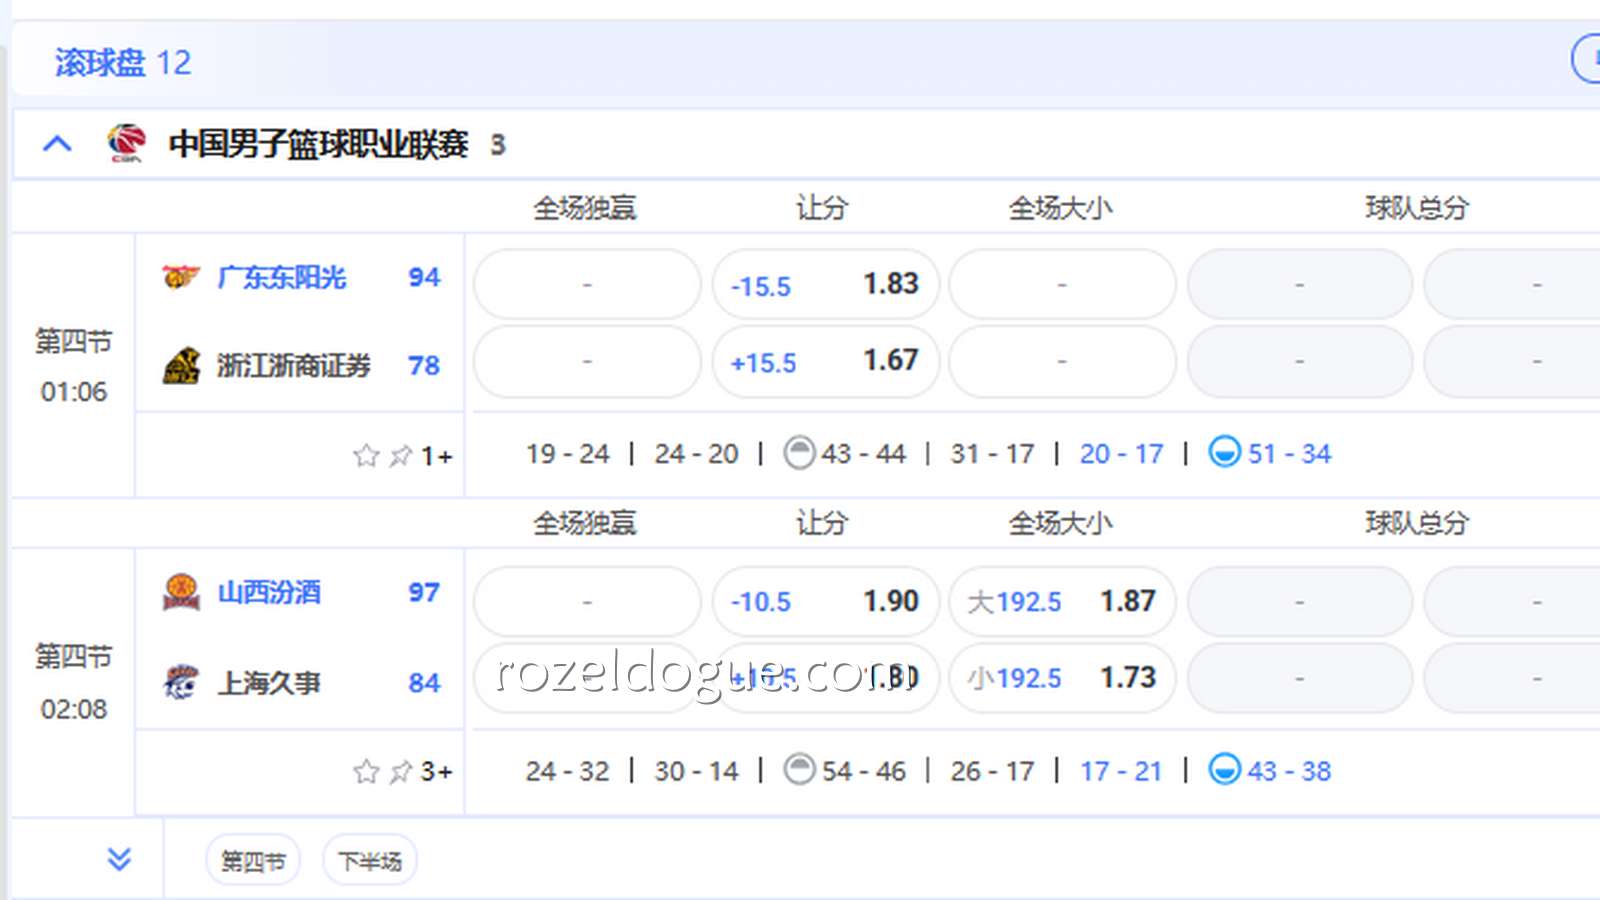Click 上海久事 score 84
The image size is (1600, 900).
tap(424, 683)
